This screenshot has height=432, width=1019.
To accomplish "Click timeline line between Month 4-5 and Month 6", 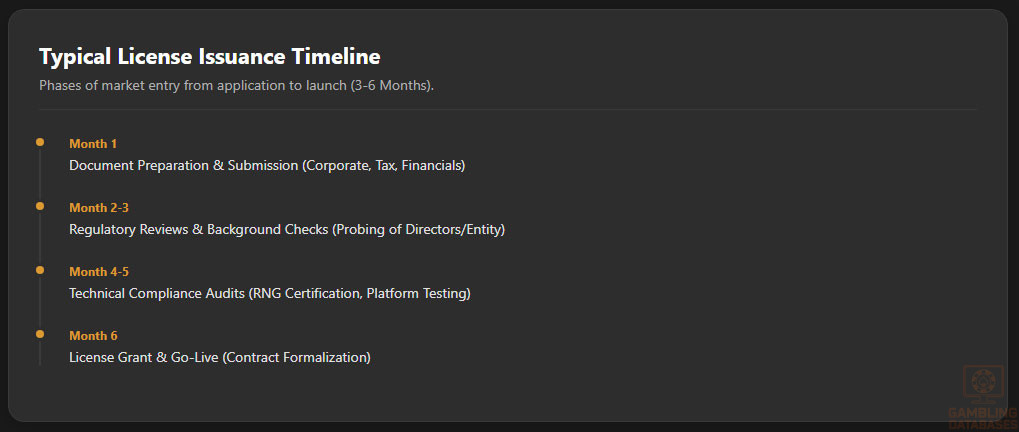I will [x=40, y=303].
